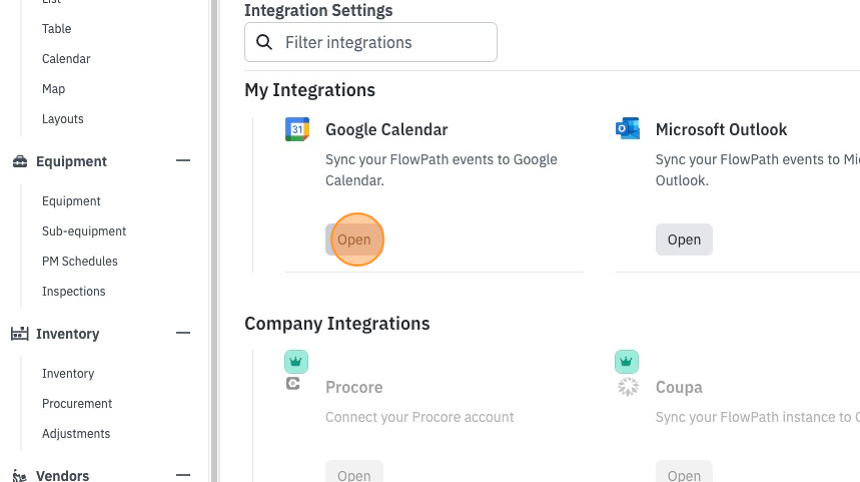Collapse the Inventory sidebar section
Screen dimensions: 860x482
pyautogui.click(x=183, y=333)
